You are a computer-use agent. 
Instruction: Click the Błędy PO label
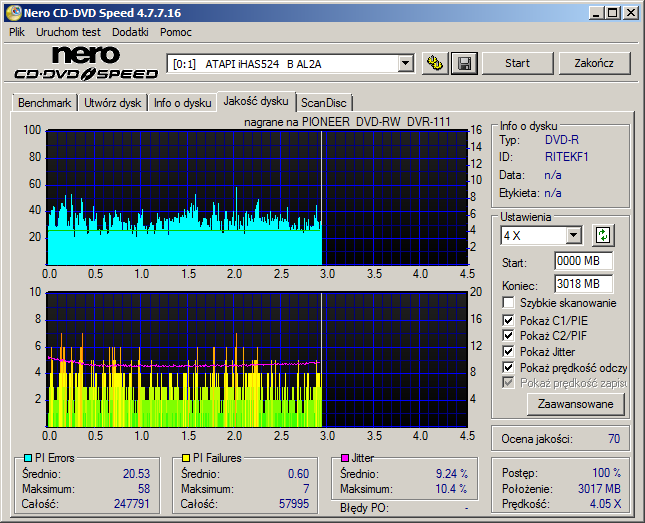[x=364, y=508]
